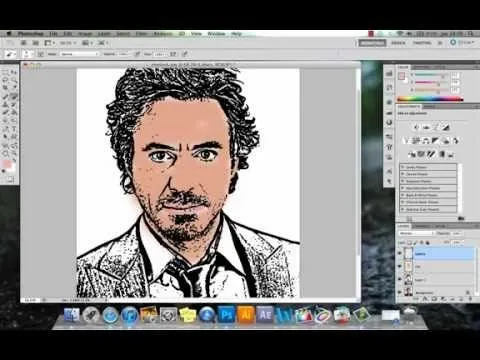Toggle lock transparent pixels
The height and width of the screenshot is (360, 480).
[410, 243]
